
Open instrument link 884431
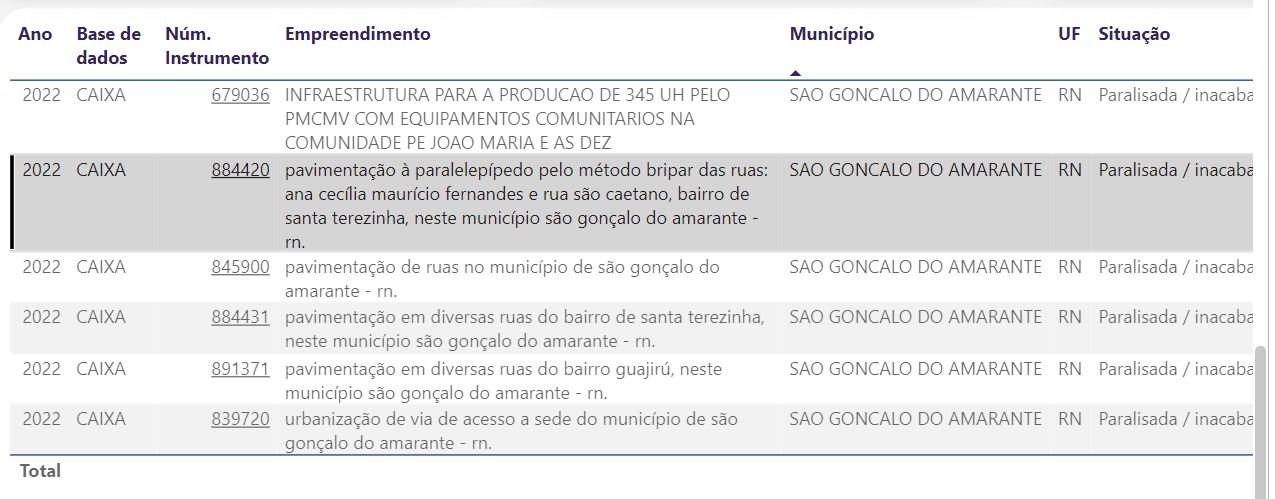[x=240, y=318]
